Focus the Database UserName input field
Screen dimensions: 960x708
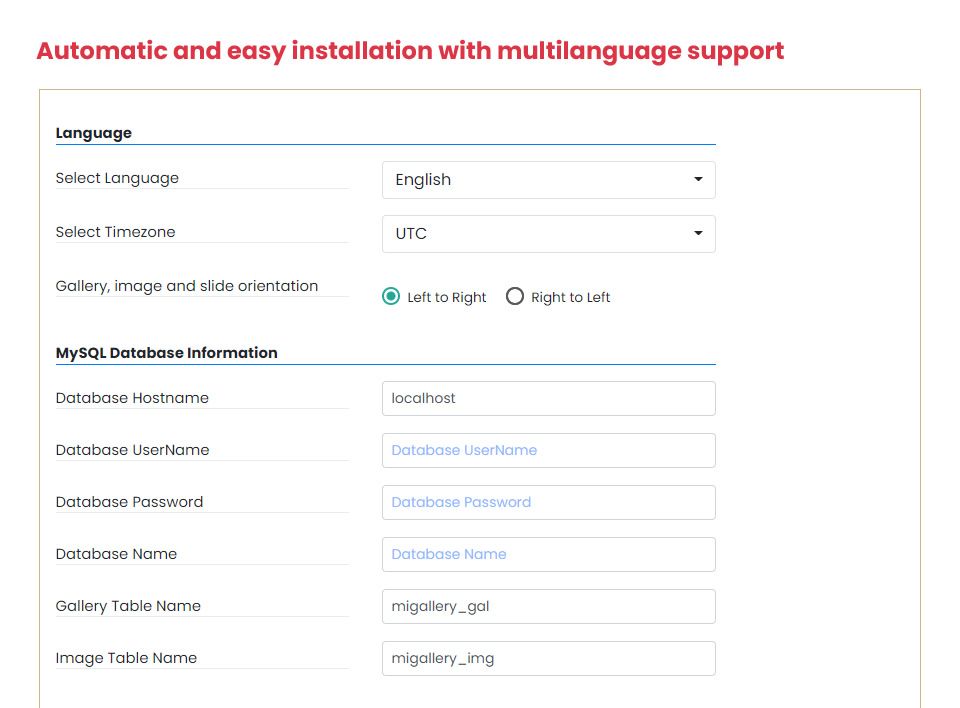click(548, 450)
